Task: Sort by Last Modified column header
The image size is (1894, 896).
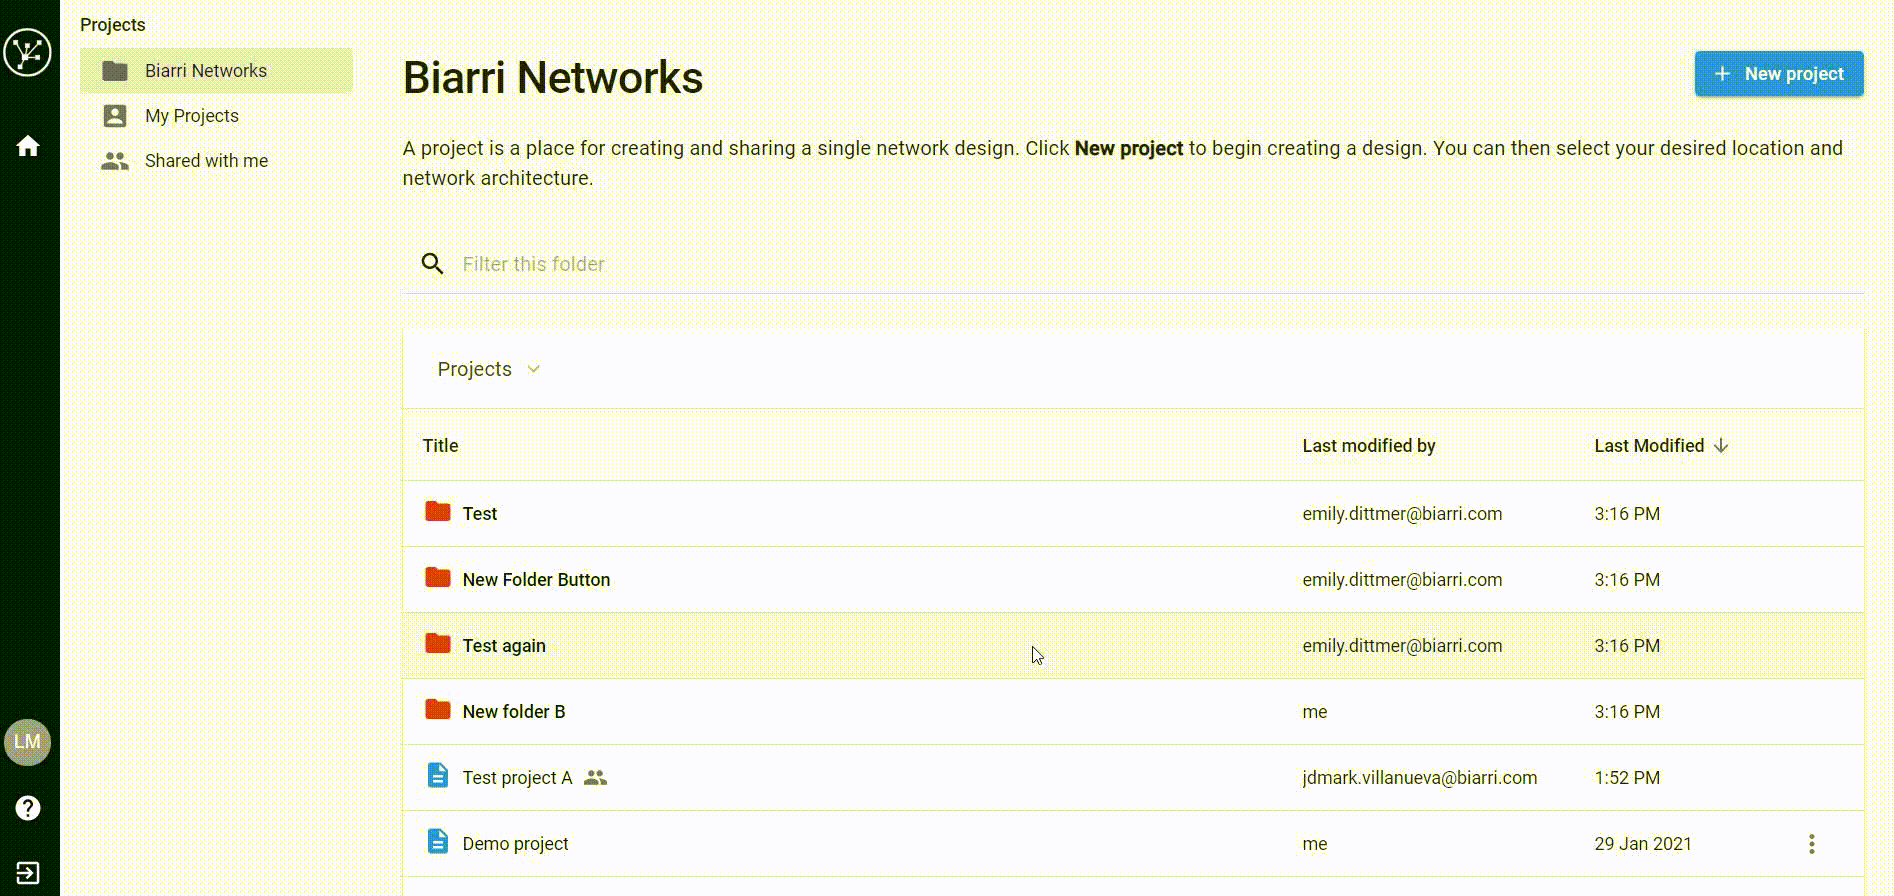Action: [x=1649, y=446]
